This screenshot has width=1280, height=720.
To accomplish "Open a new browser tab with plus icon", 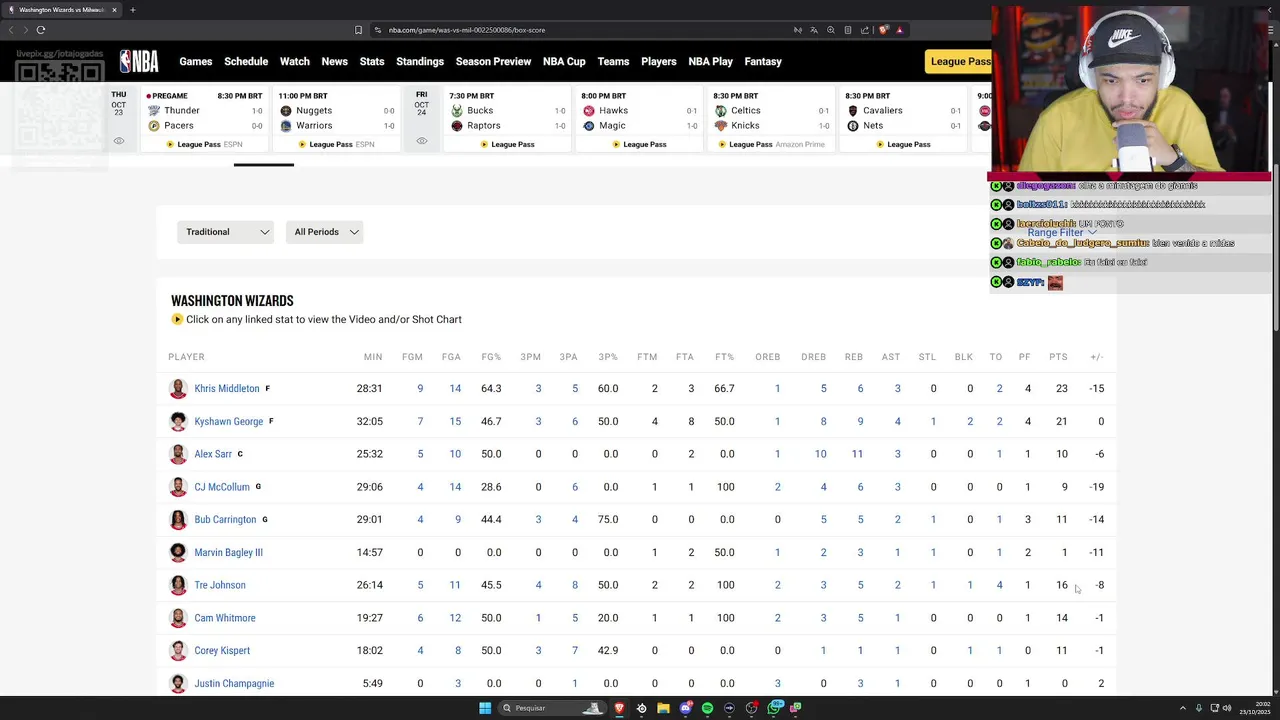I will coord(132,10).
